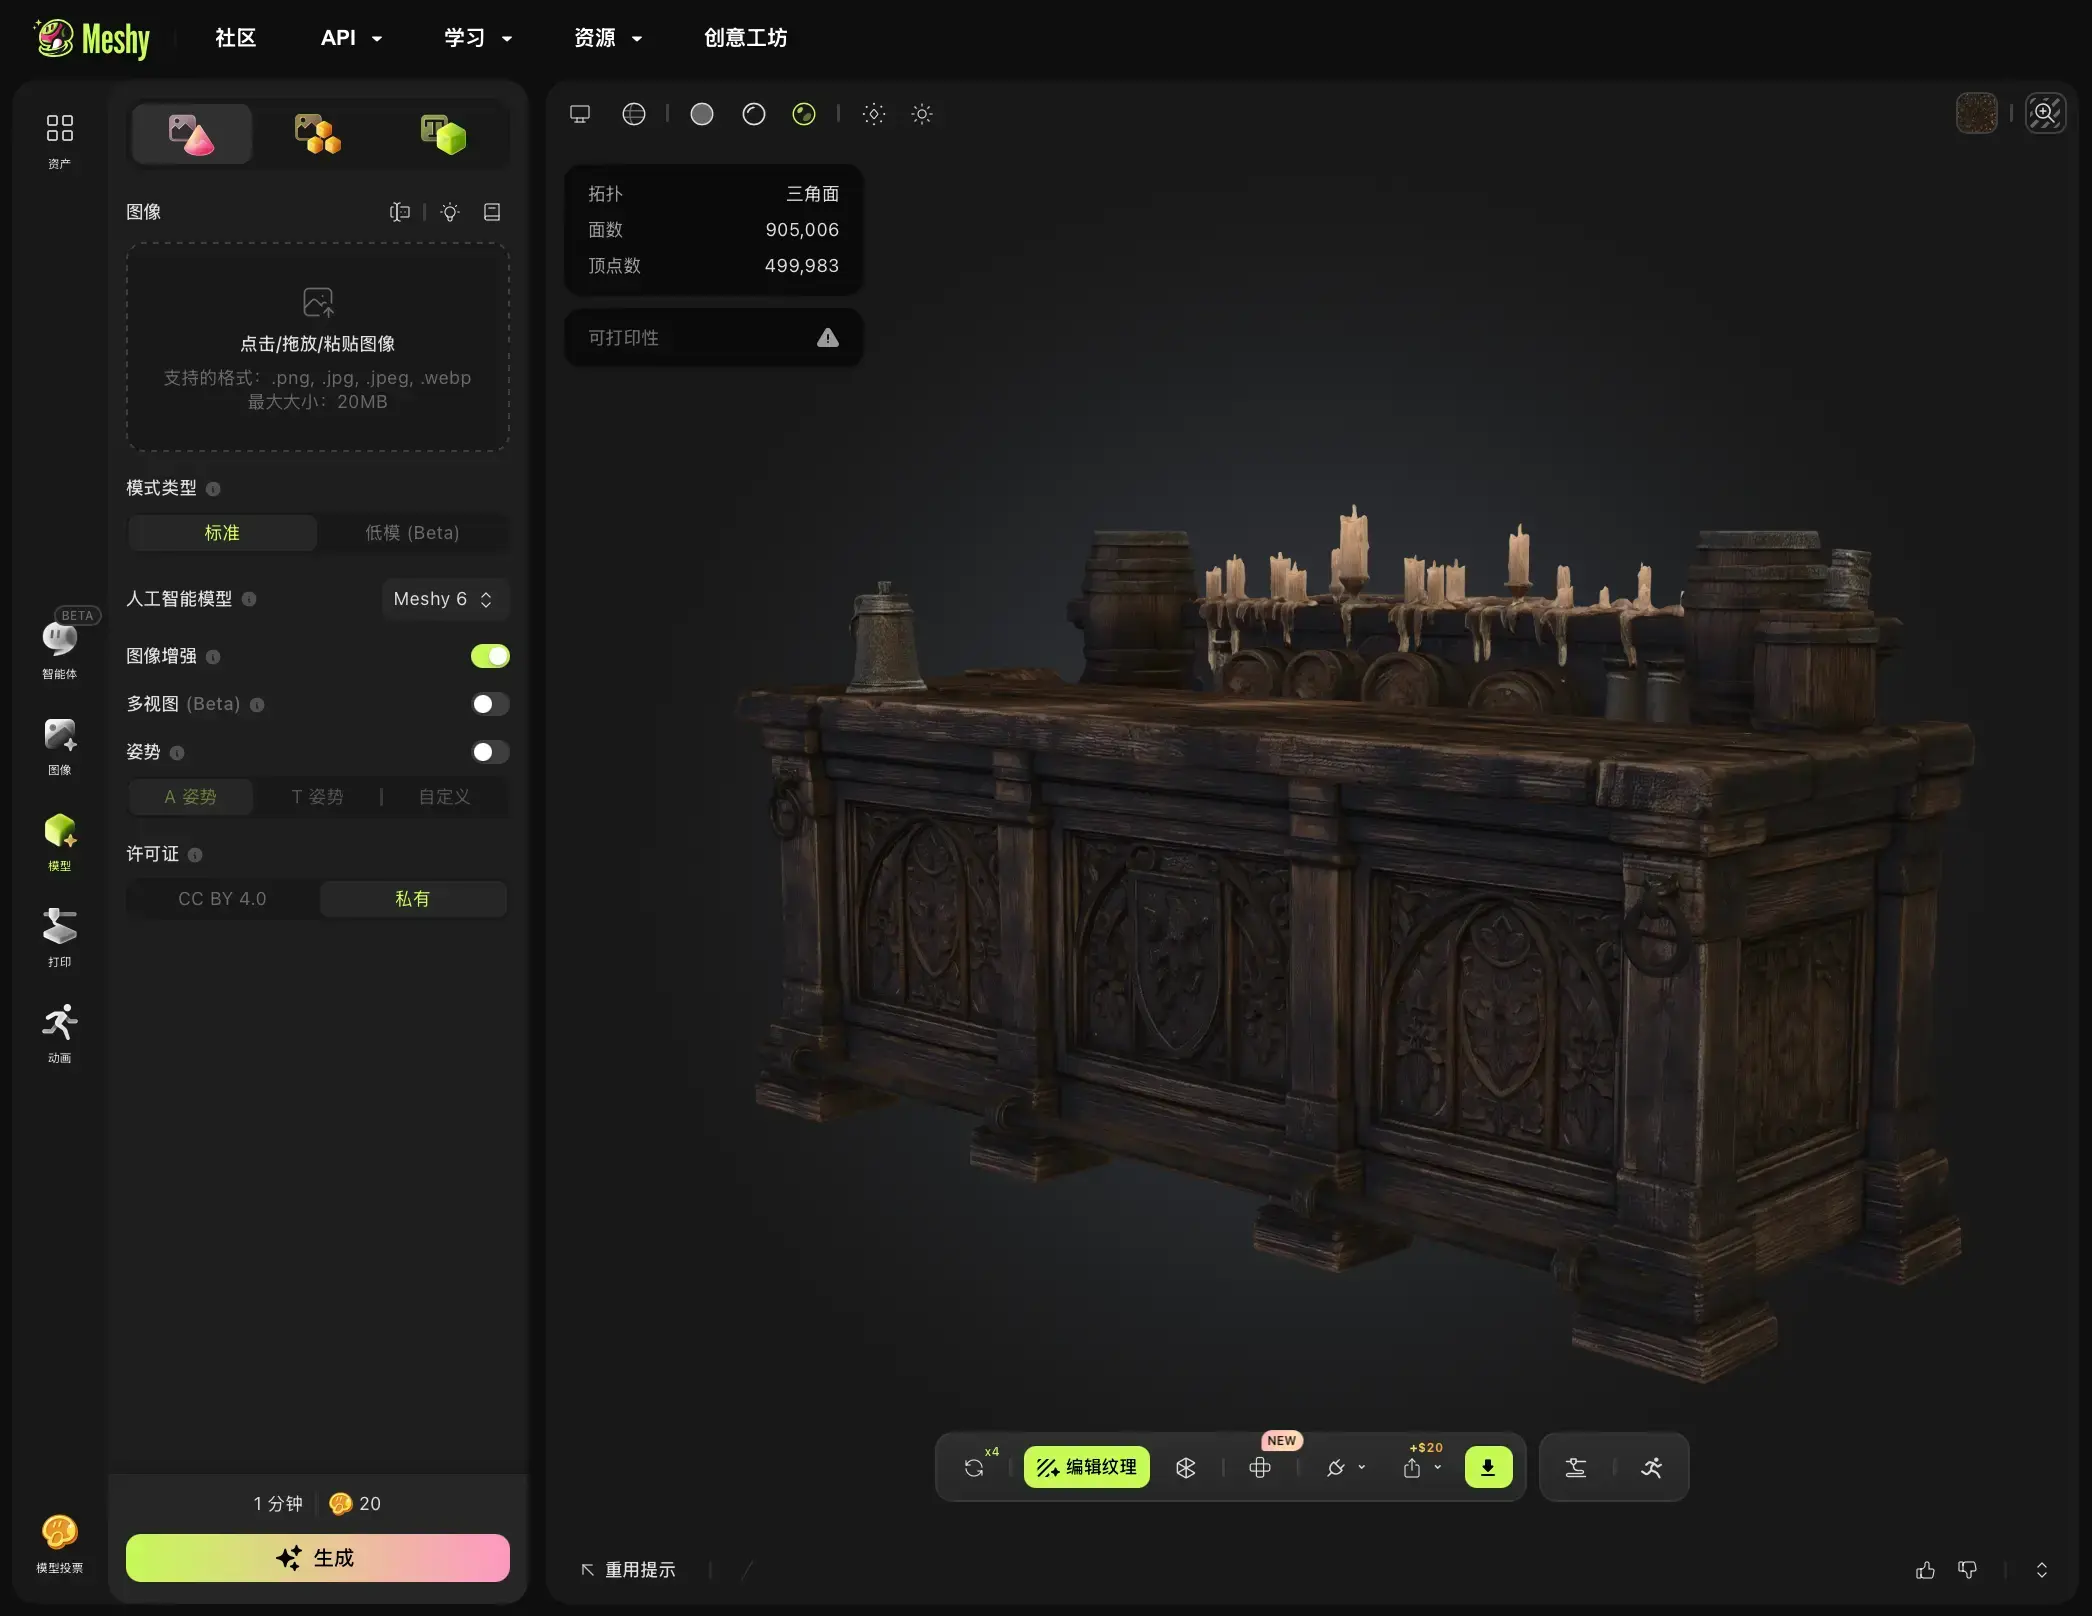Click the thumbs up icon
Image resolution: width=2092 pixels, height=1616 pixels.
point(1925,1570)
